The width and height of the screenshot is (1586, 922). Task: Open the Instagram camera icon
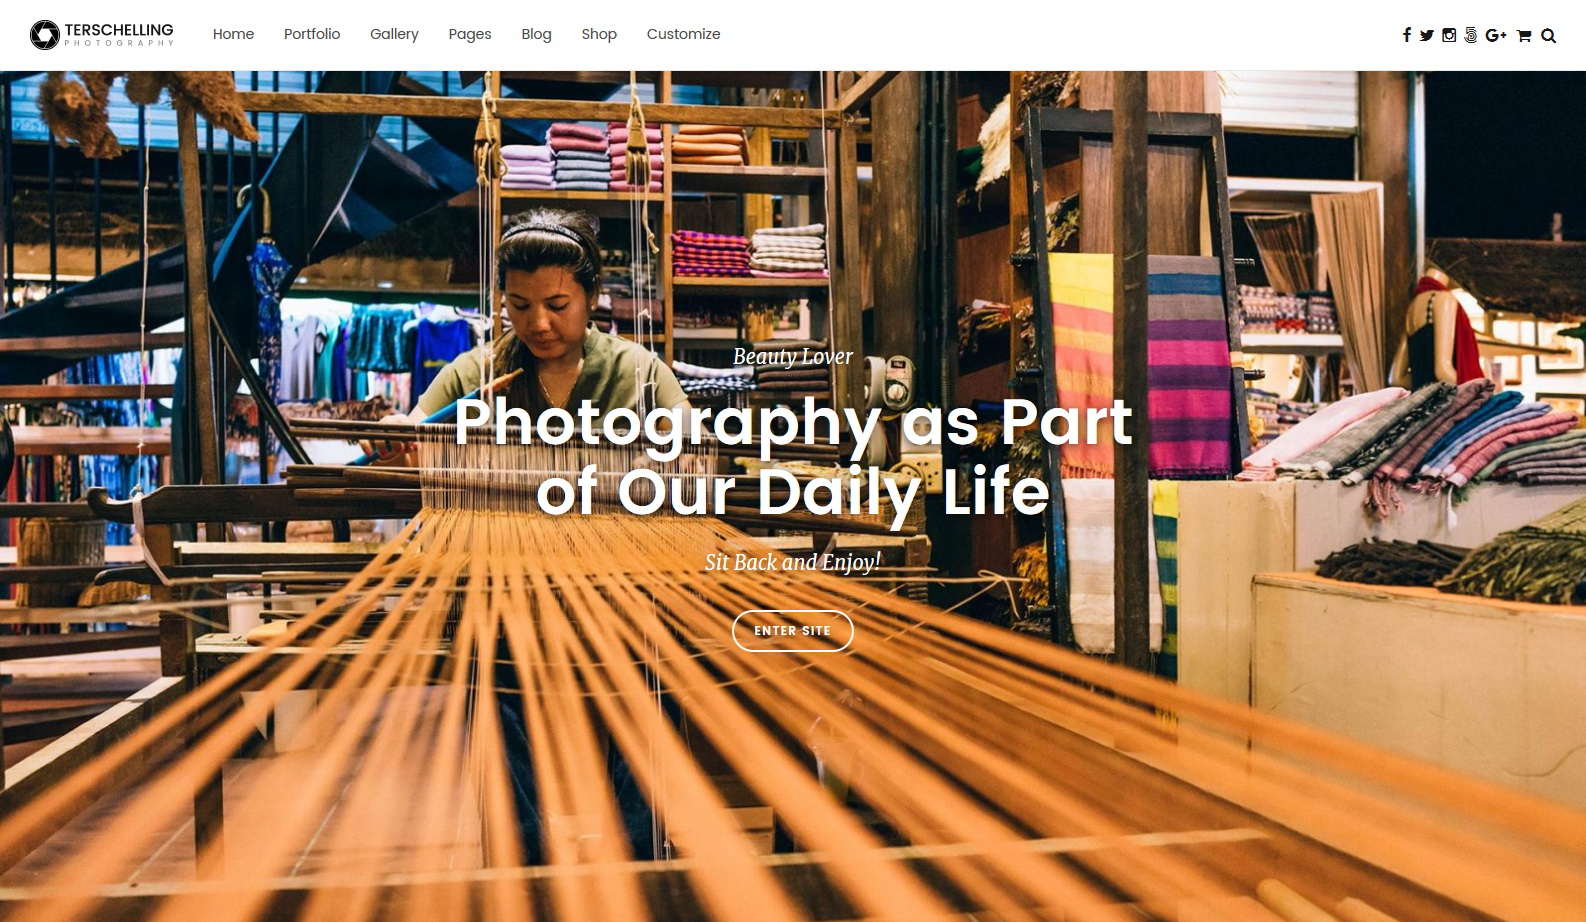click(x=1449, y=35)
